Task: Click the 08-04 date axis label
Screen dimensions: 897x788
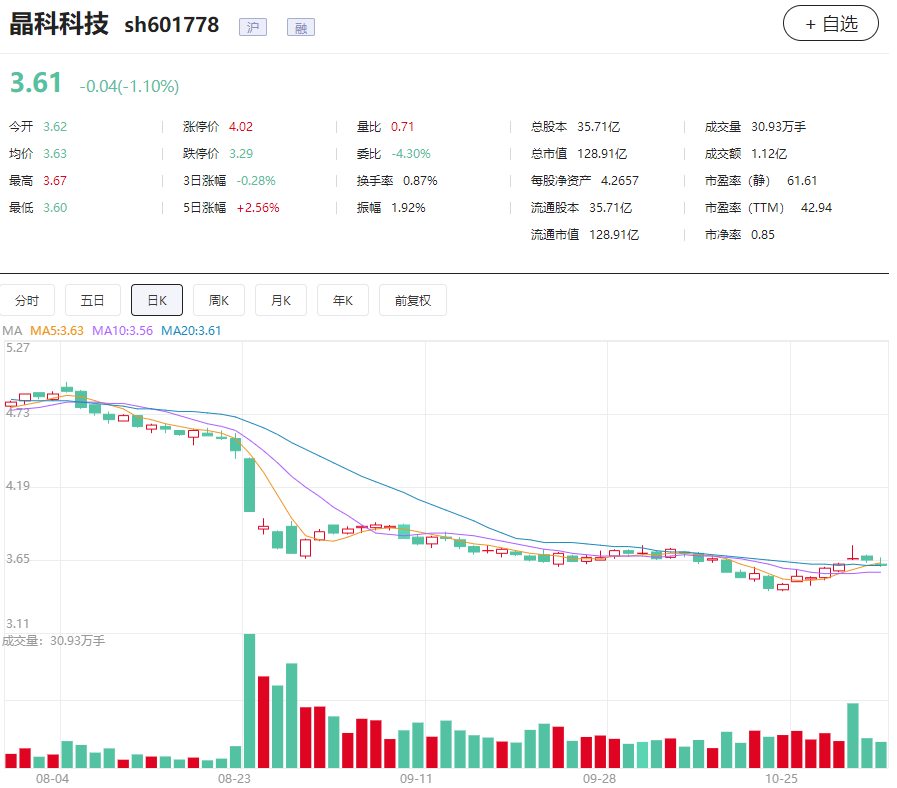Action: point(52,778)
